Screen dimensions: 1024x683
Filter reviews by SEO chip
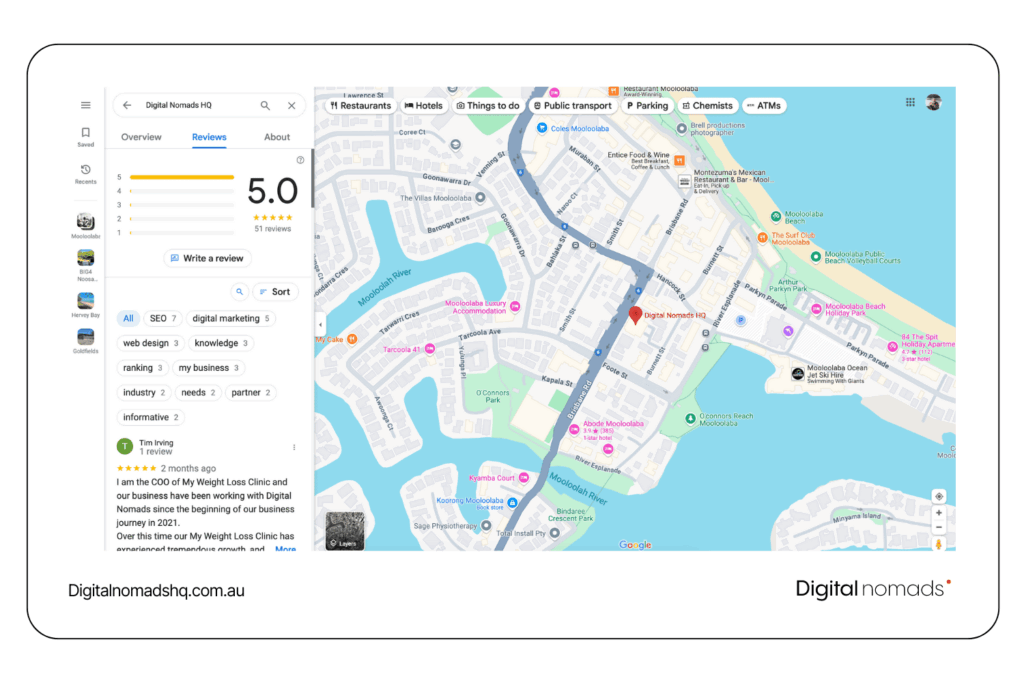(163, 319)
